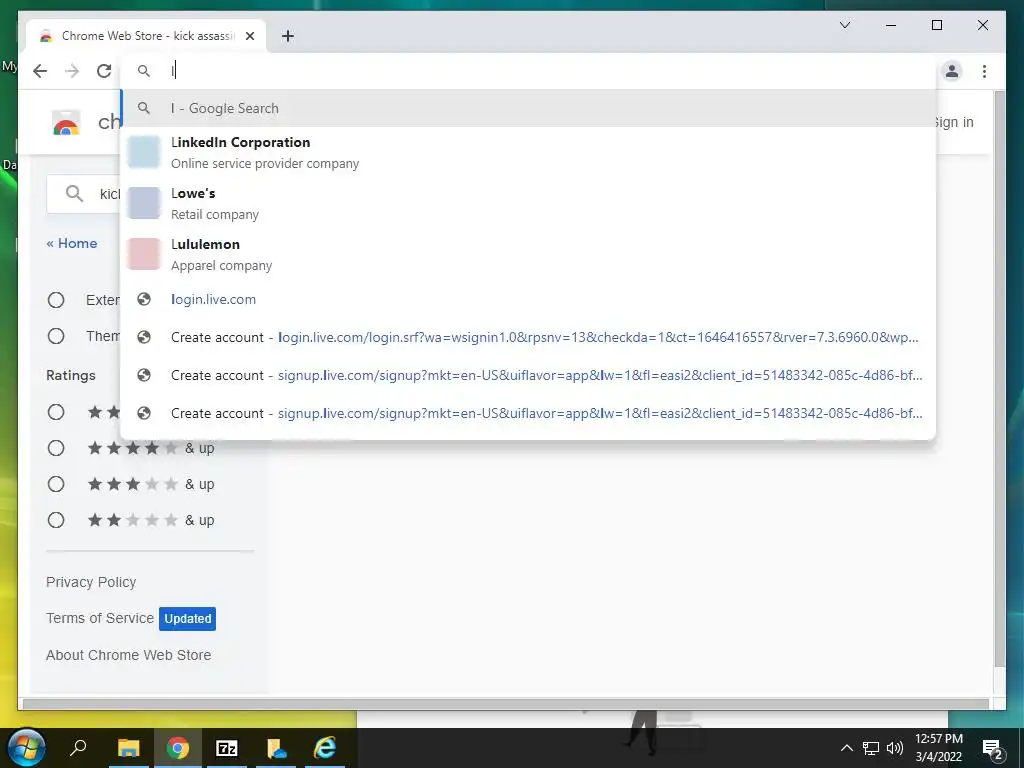Open Internet Explorer from taskbar
The width and height of the screenshot is (1024, 768).
[325, 748]
